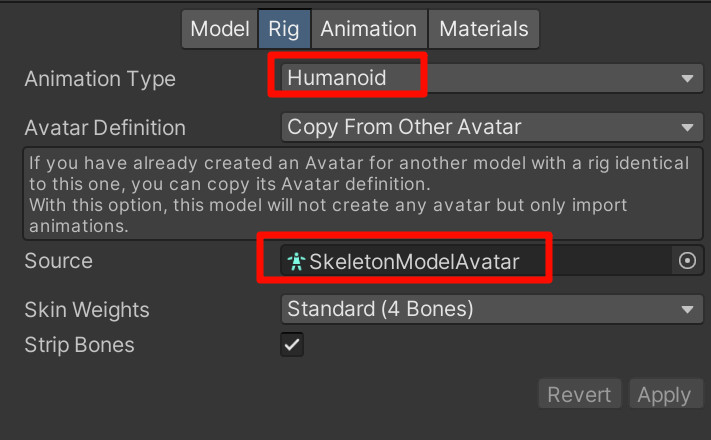Switch to the Animation tab
Viewport: 711px width, 440px height.
(369, 29)
